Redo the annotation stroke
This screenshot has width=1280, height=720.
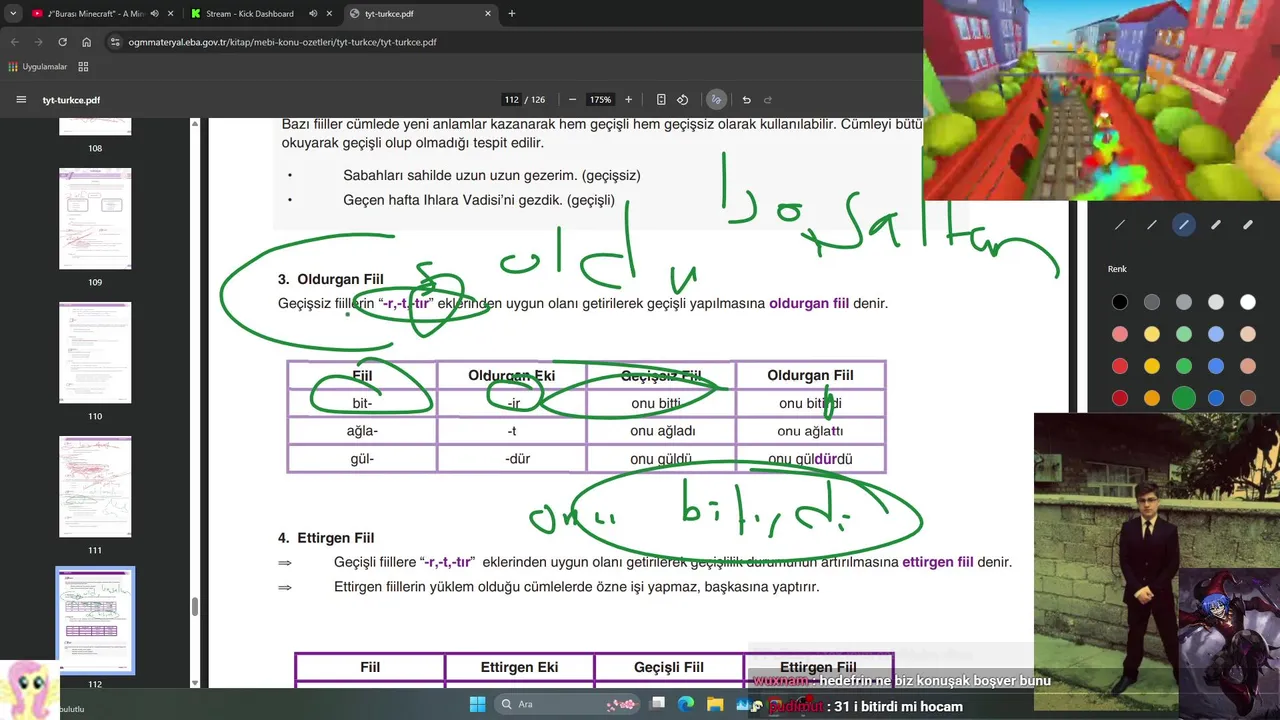click(x=768, y=100)
